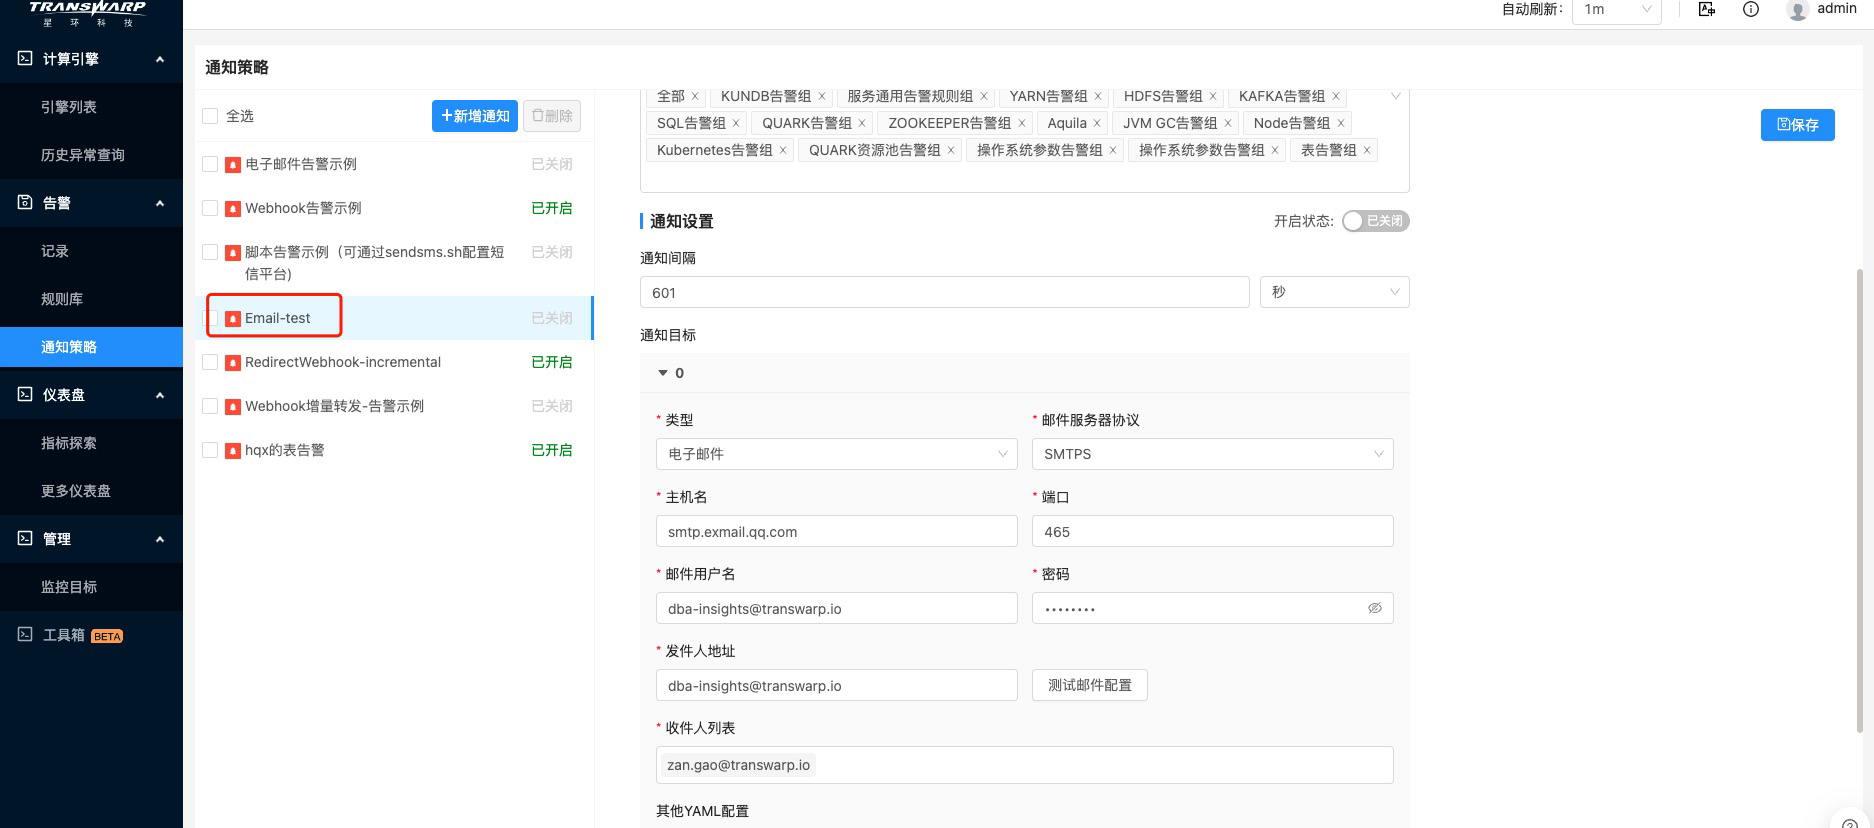The width and height of the screenshot is (1874, 828).
Task: Remove the Node告警组 tag
Action: [1341, 123]
